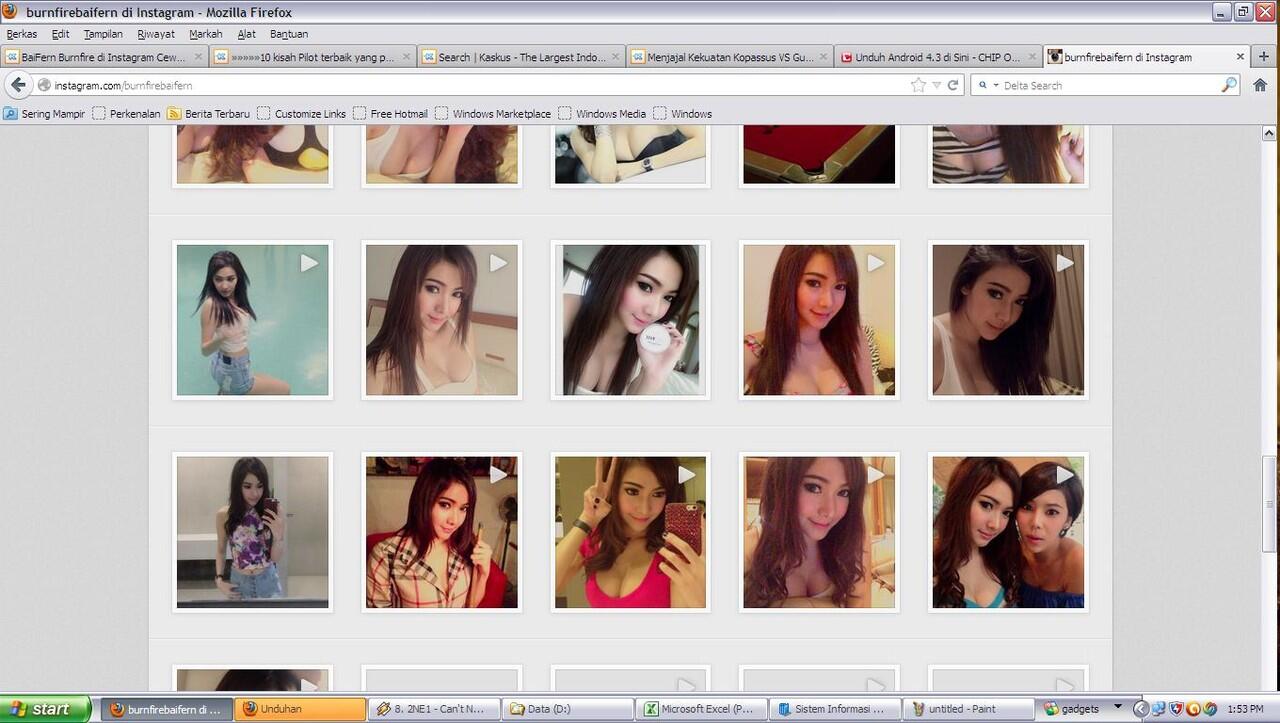Open the search engine selector dropdown
The height and width of the screenshot is (723, 1280).
pos(987,85)
